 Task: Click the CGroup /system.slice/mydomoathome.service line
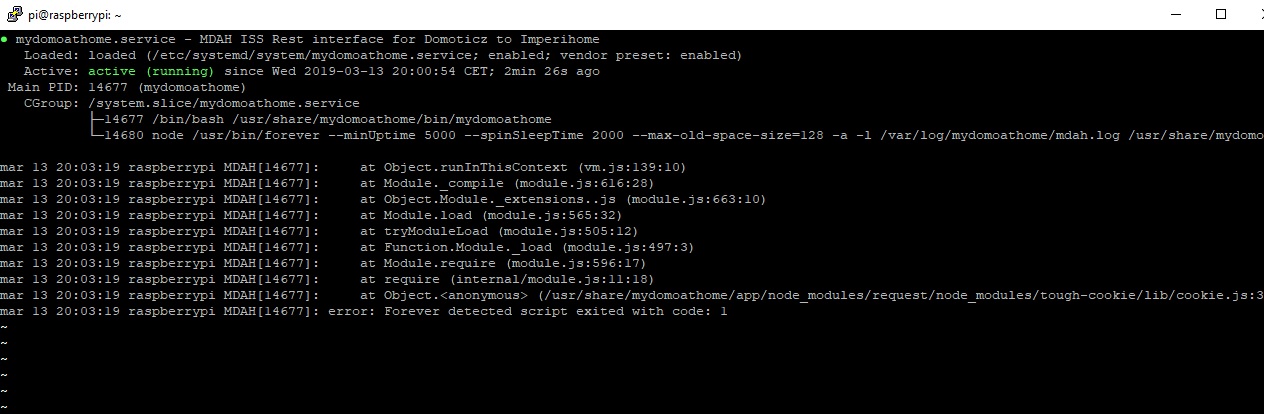click(x=192, y=103)
